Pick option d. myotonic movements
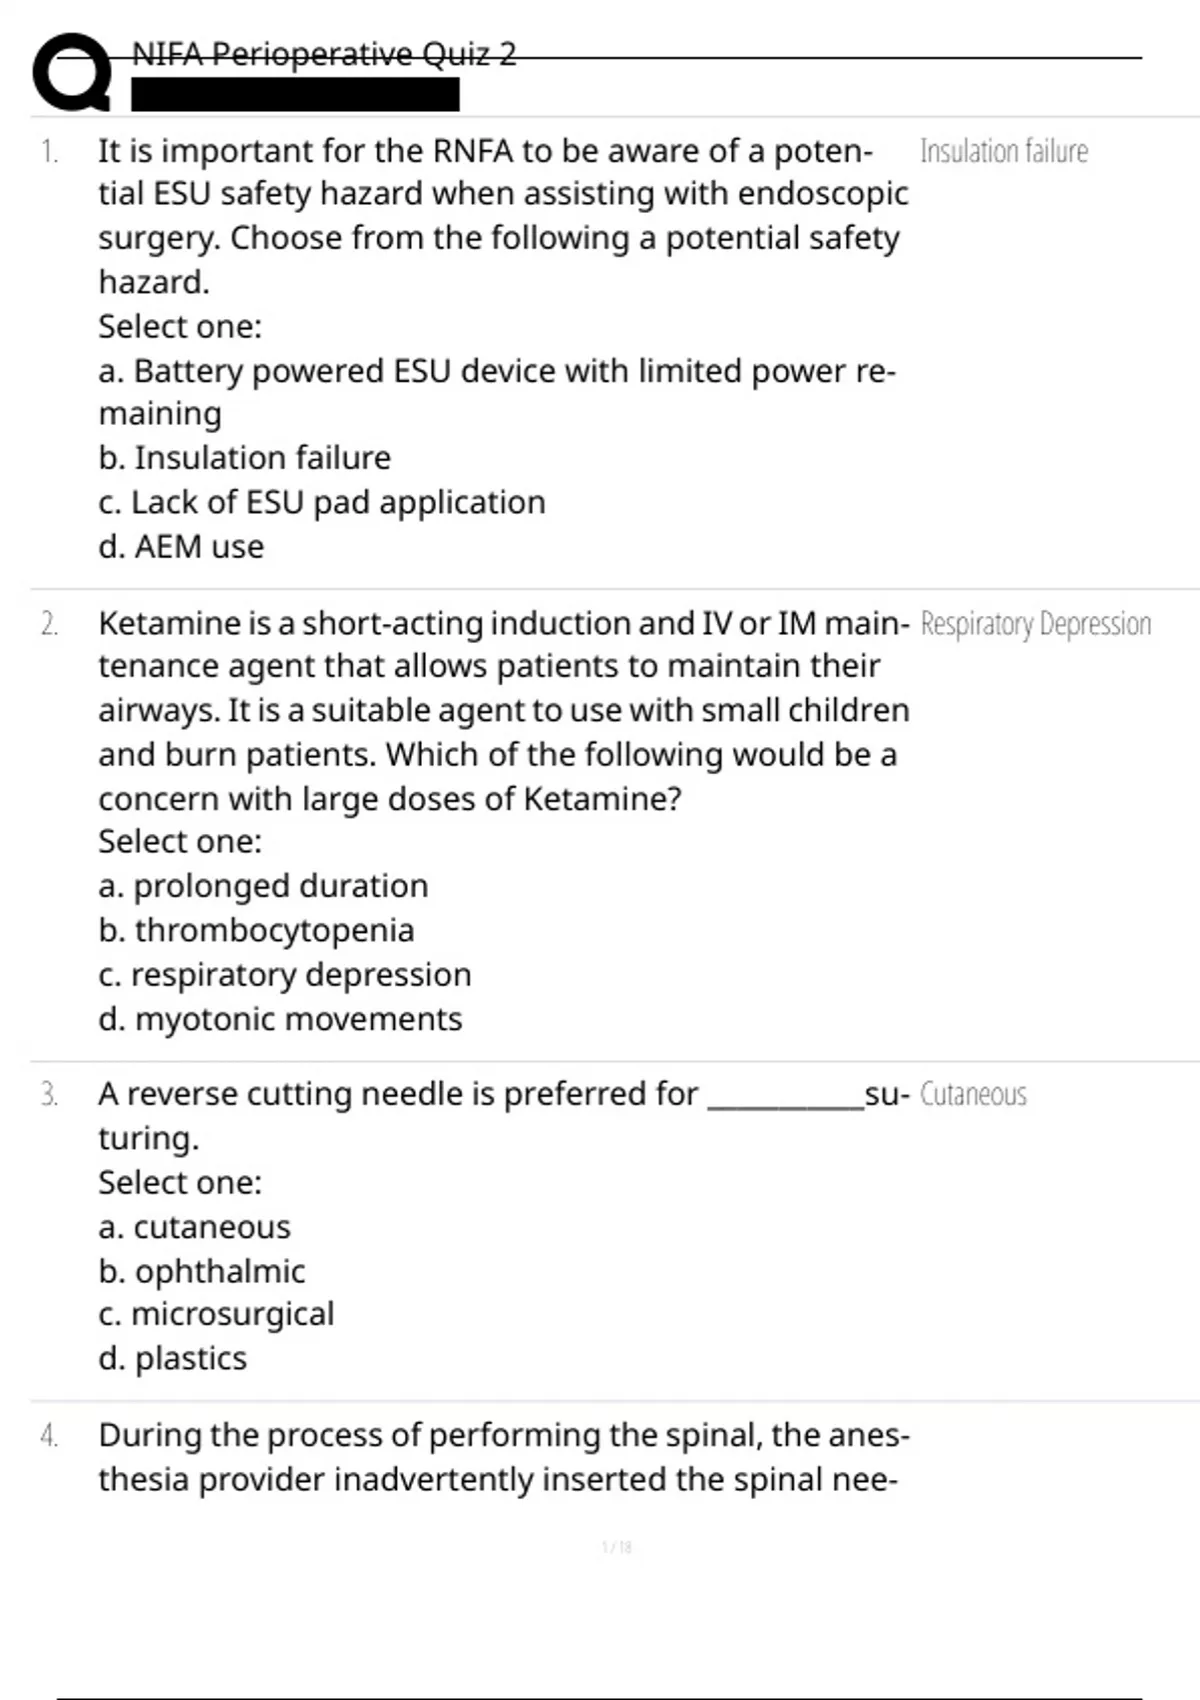This screenshot has height=1700, width=1200. [x=280, y=1019]
